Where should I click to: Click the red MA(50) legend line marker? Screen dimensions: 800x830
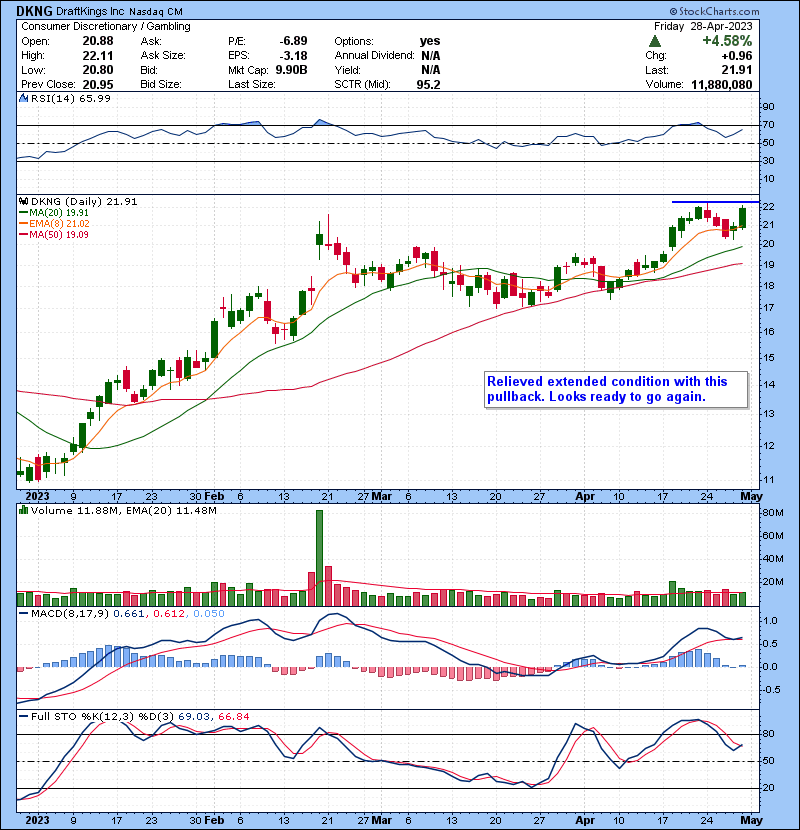tap(23, 235)
